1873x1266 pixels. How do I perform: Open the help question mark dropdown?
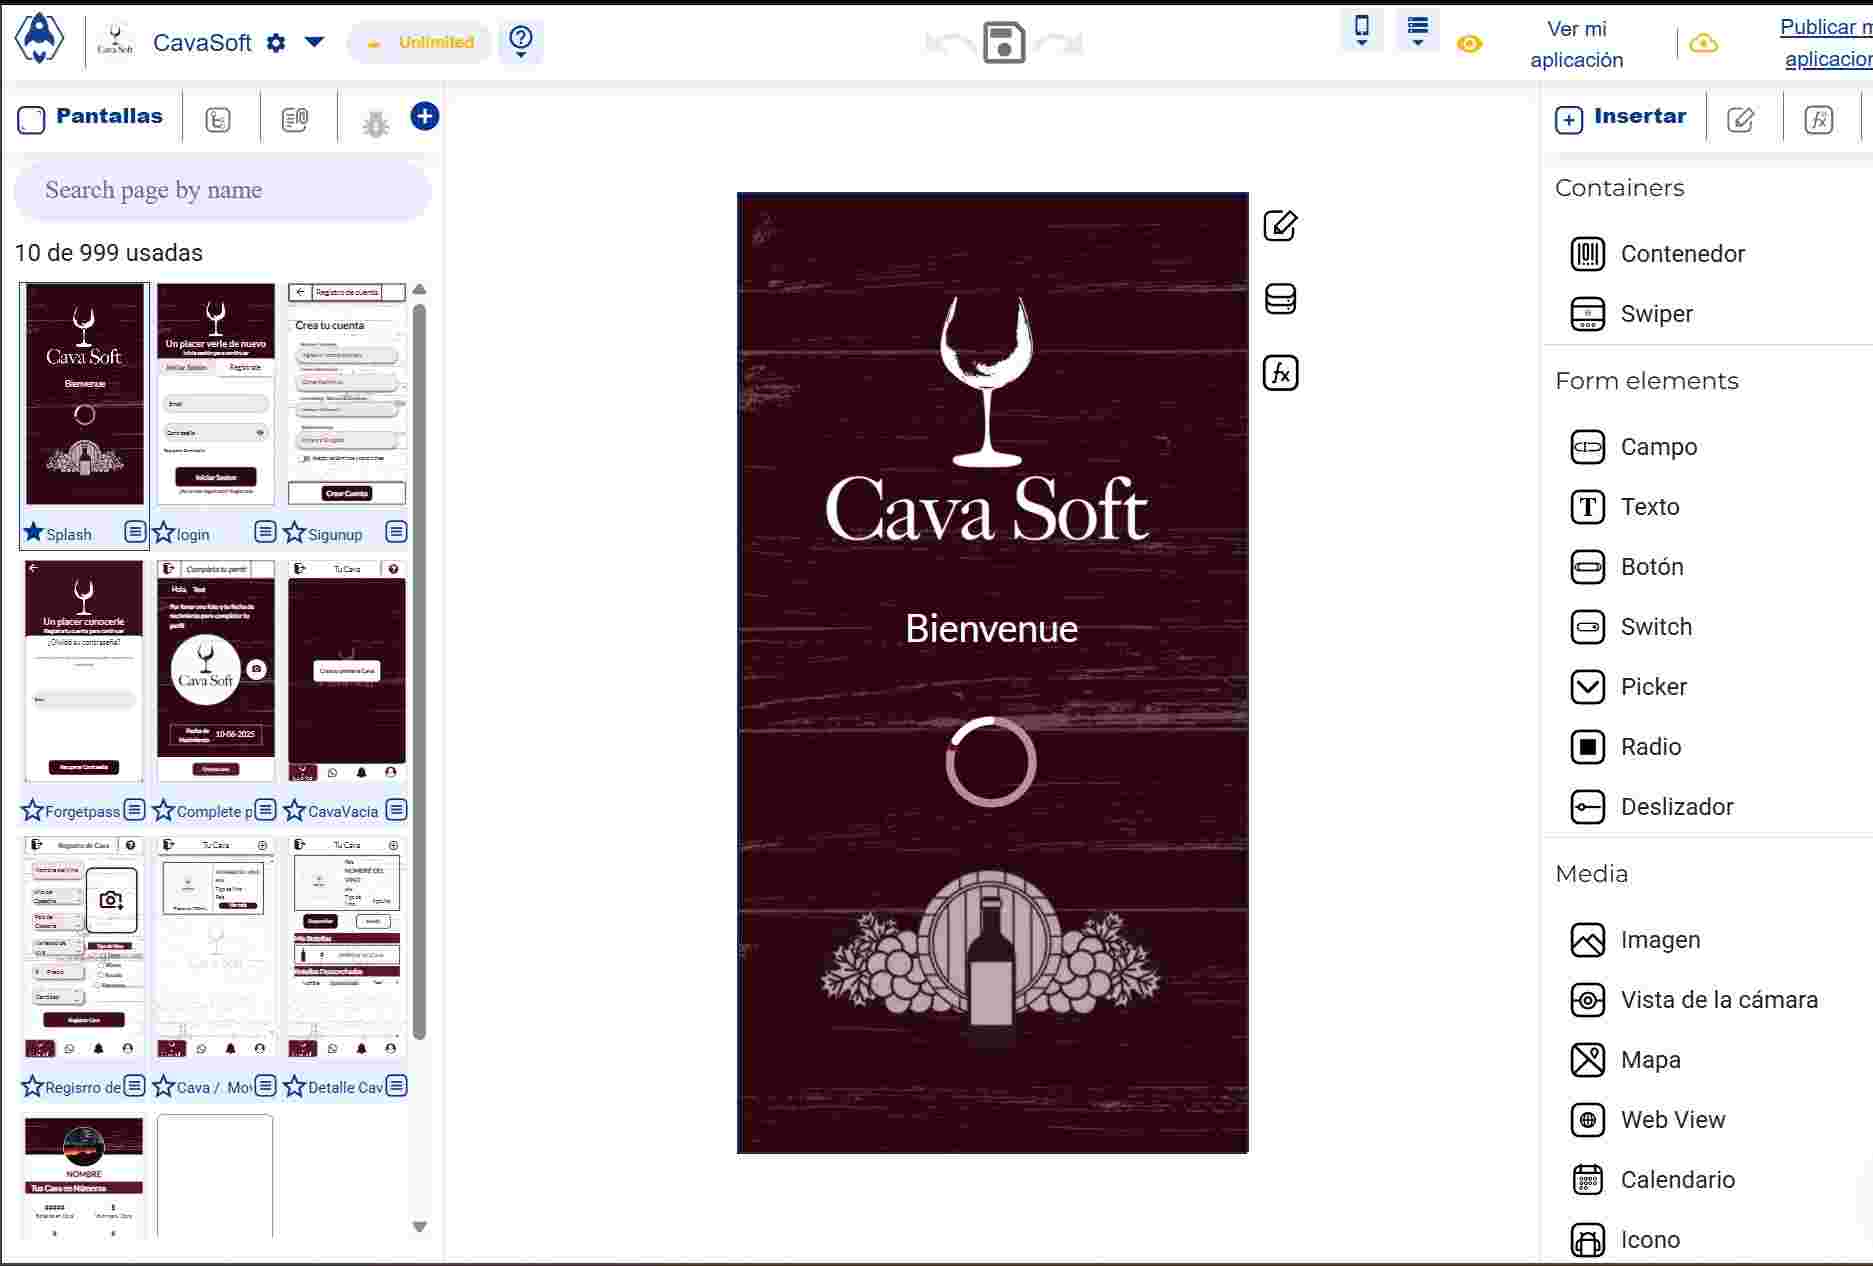(520, 42)
